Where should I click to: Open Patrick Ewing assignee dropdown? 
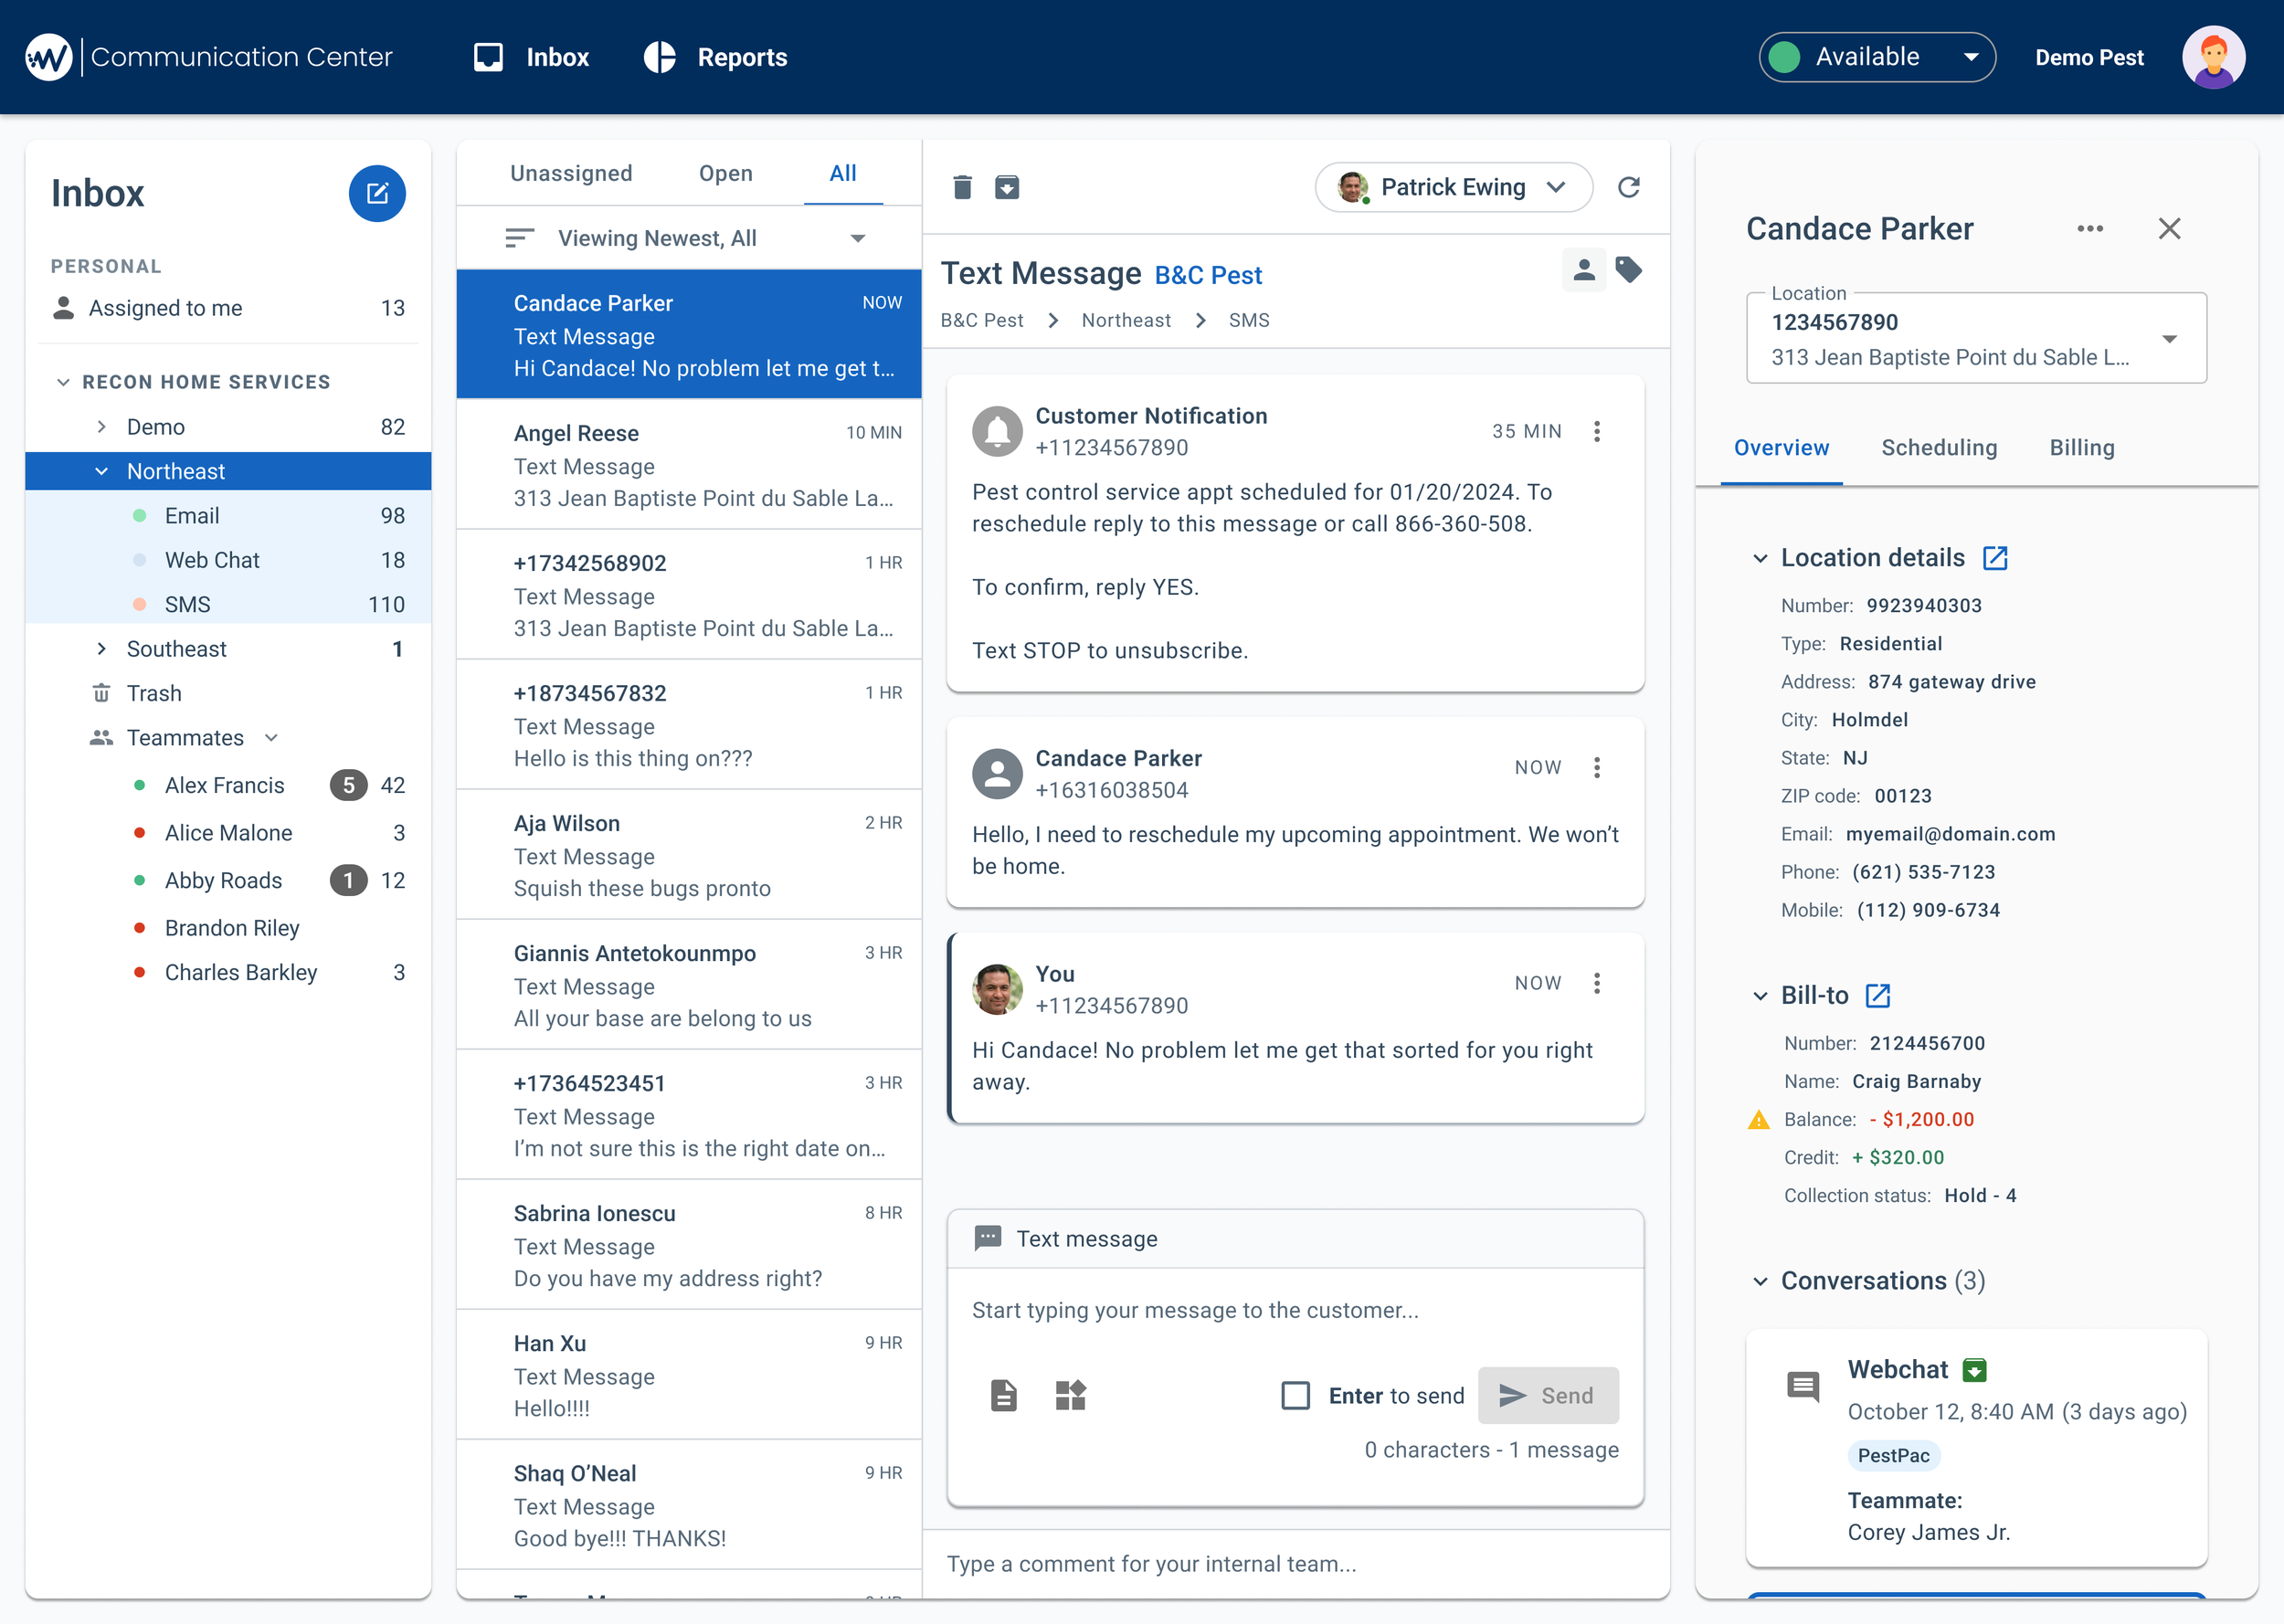click(x=1453, y=187)
